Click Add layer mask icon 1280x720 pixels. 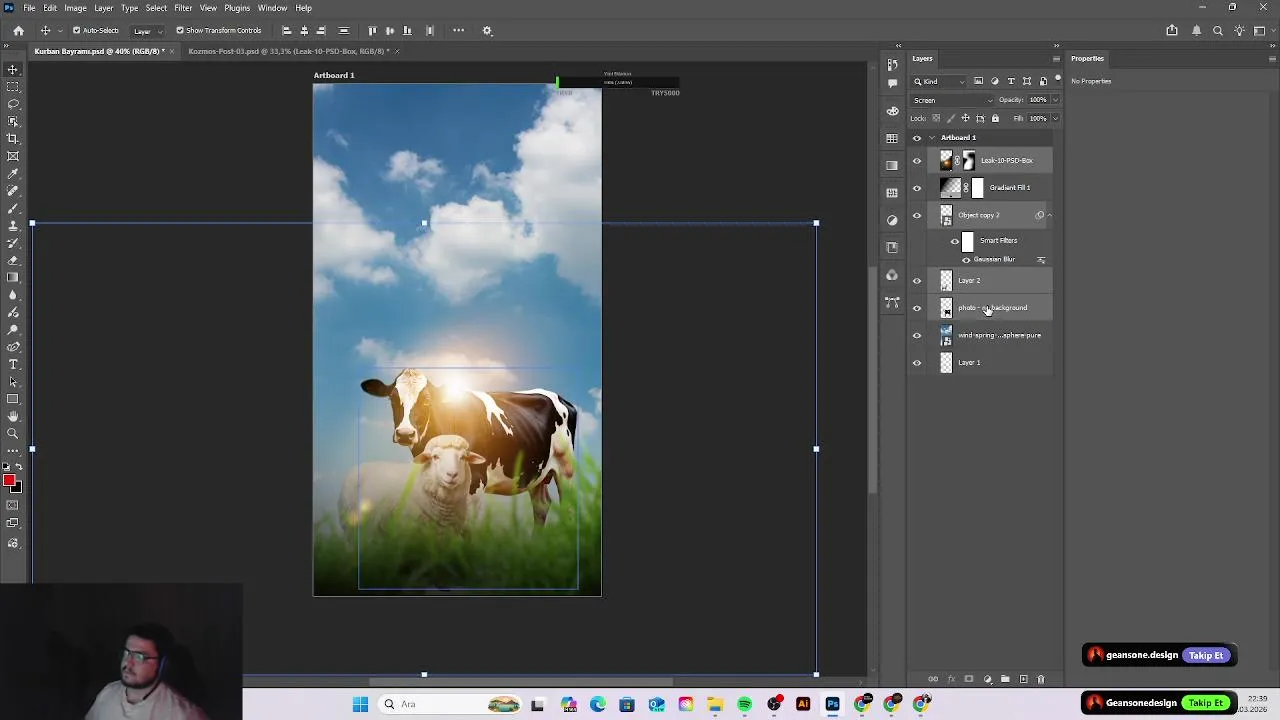point(969,679)
